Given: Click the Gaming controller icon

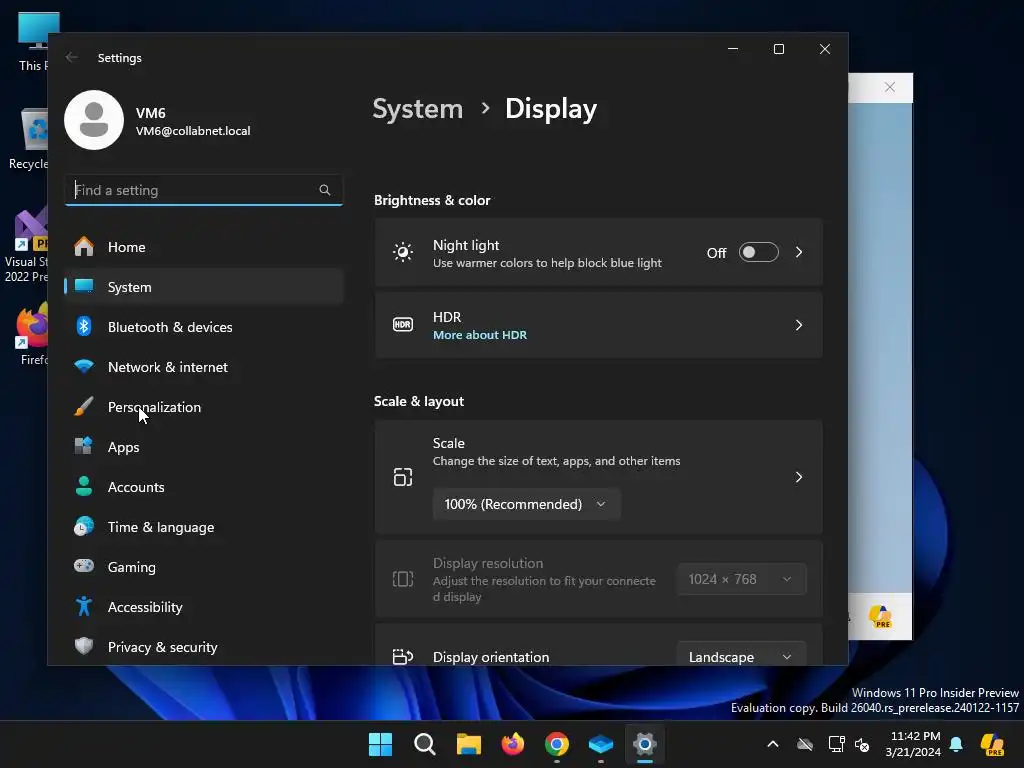Looking at the screenshot, I should tap(84, 566).
